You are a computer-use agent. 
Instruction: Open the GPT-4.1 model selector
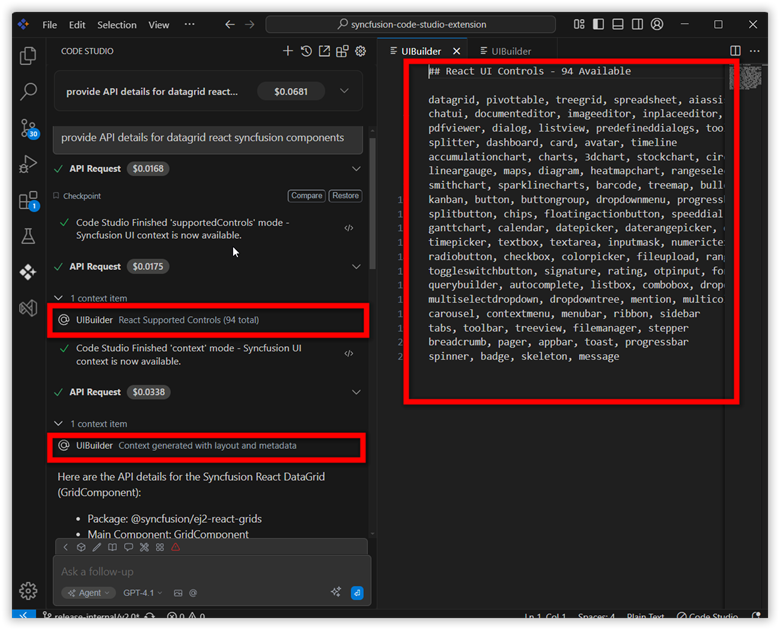click(x=143, y=593)
